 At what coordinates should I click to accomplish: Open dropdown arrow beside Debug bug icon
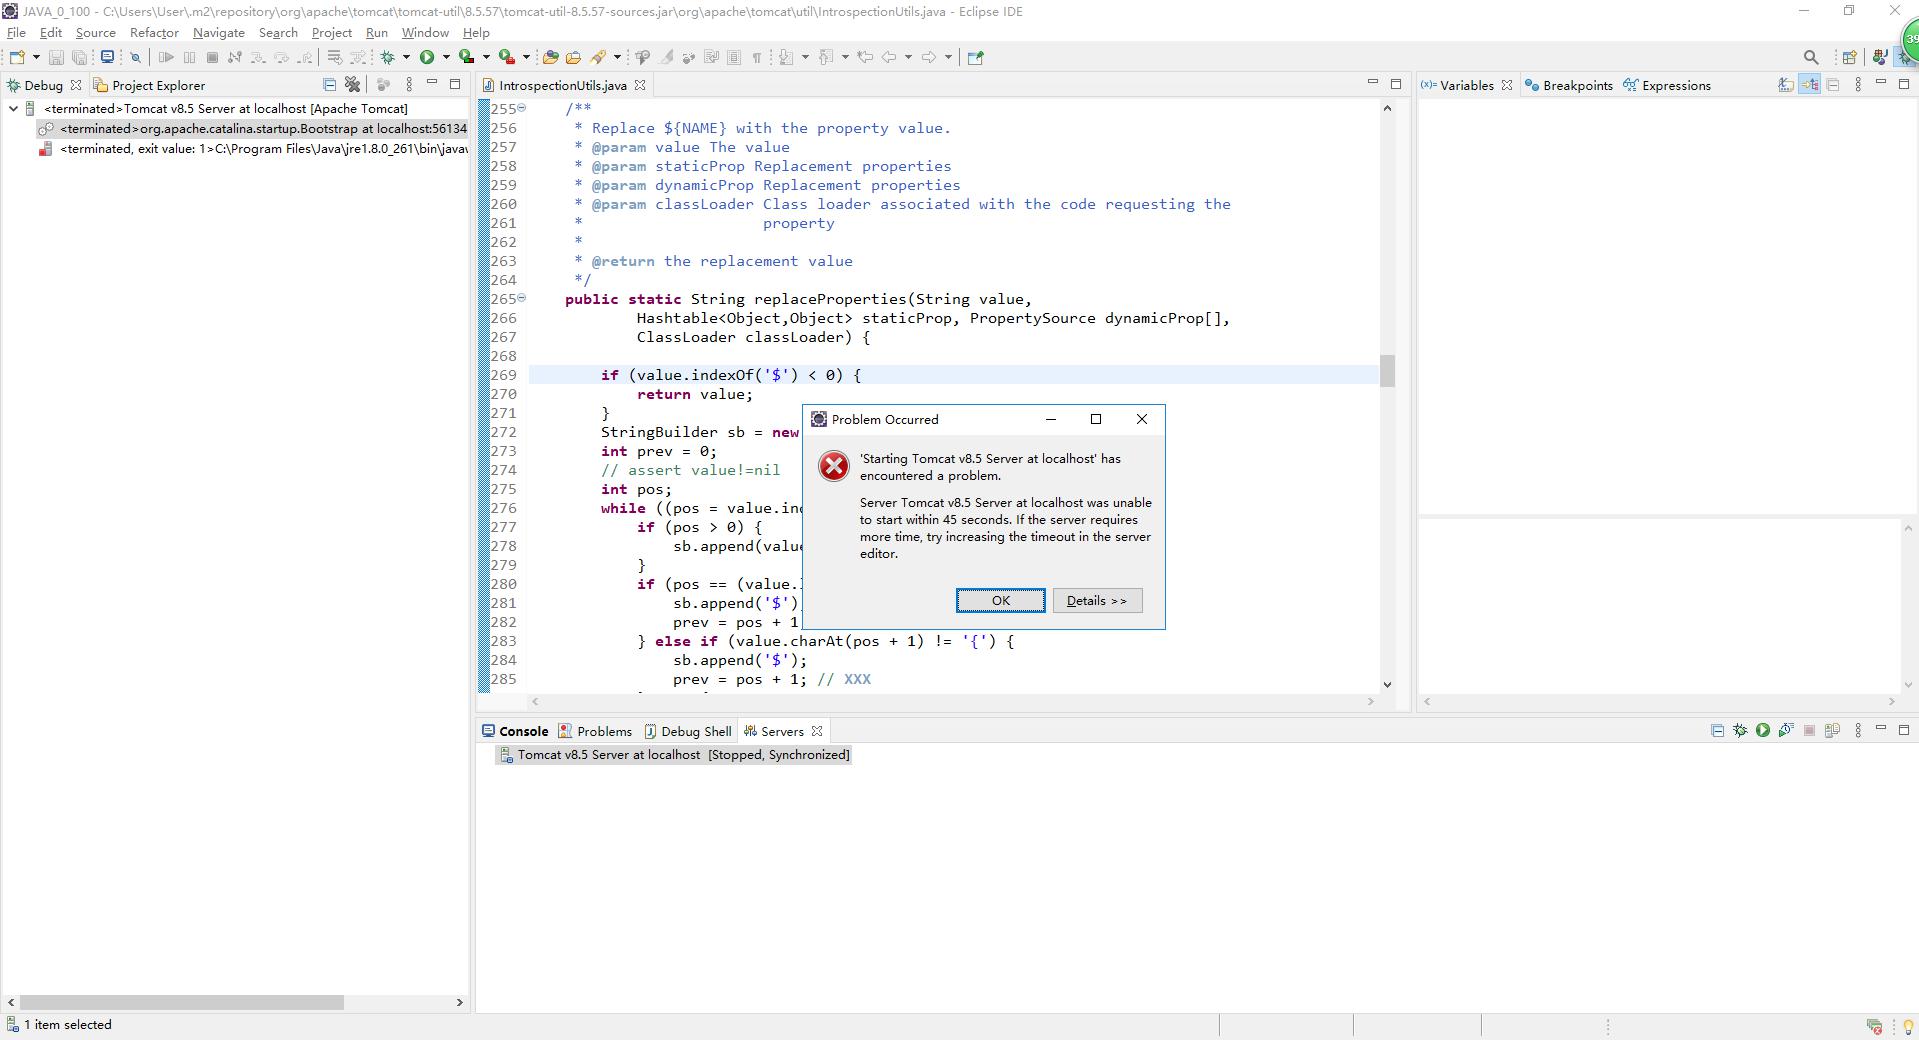(x=406, y=57)
